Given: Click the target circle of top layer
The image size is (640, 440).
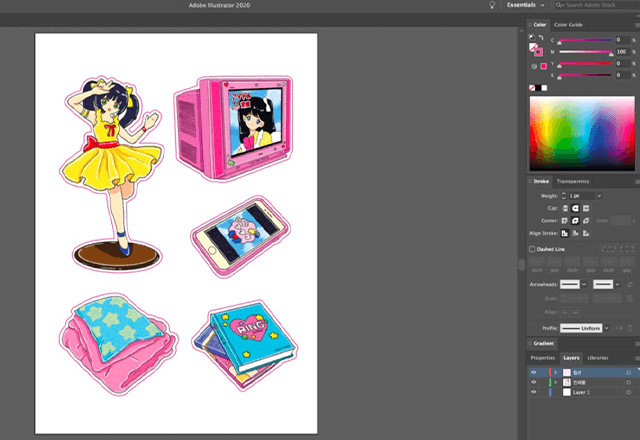Looking at the screenshot, I should (628, 372).
